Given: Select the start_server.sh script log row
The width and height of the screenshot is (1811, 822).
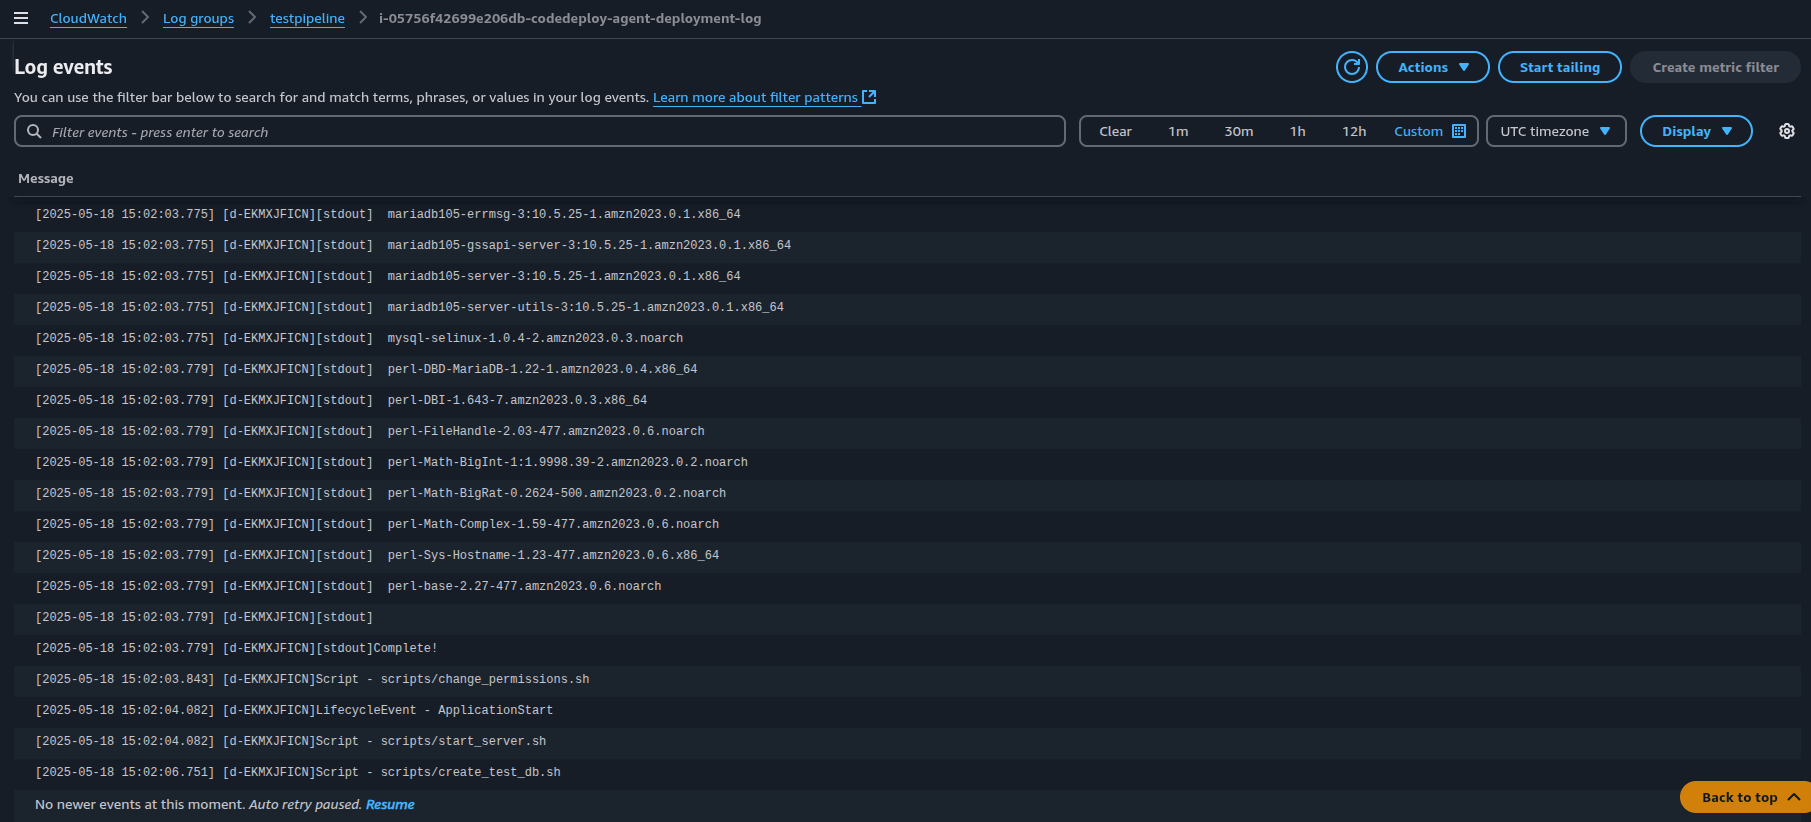Looking at the screenshot, I should tap(907, 741).
